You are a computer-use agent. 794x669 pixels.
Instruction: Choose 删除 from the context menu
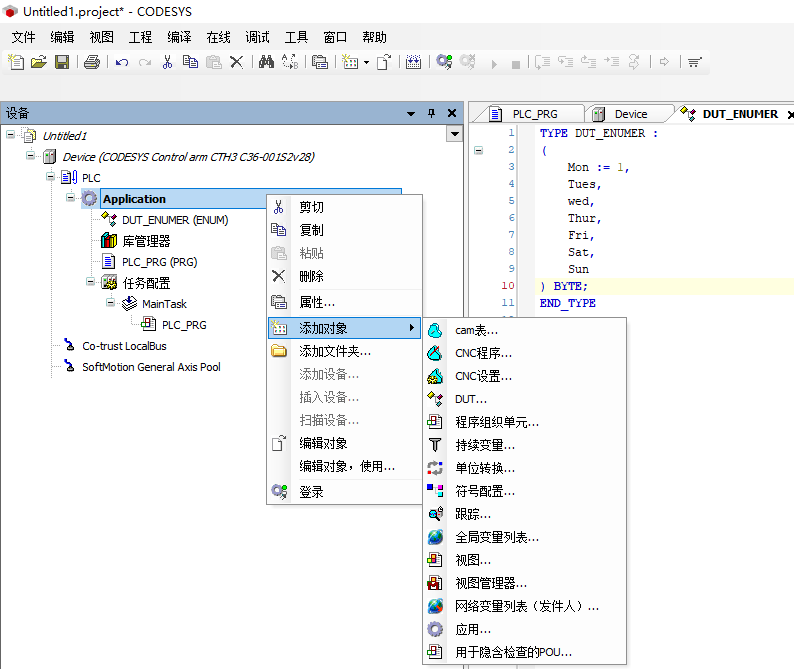[x=344, y=277]
